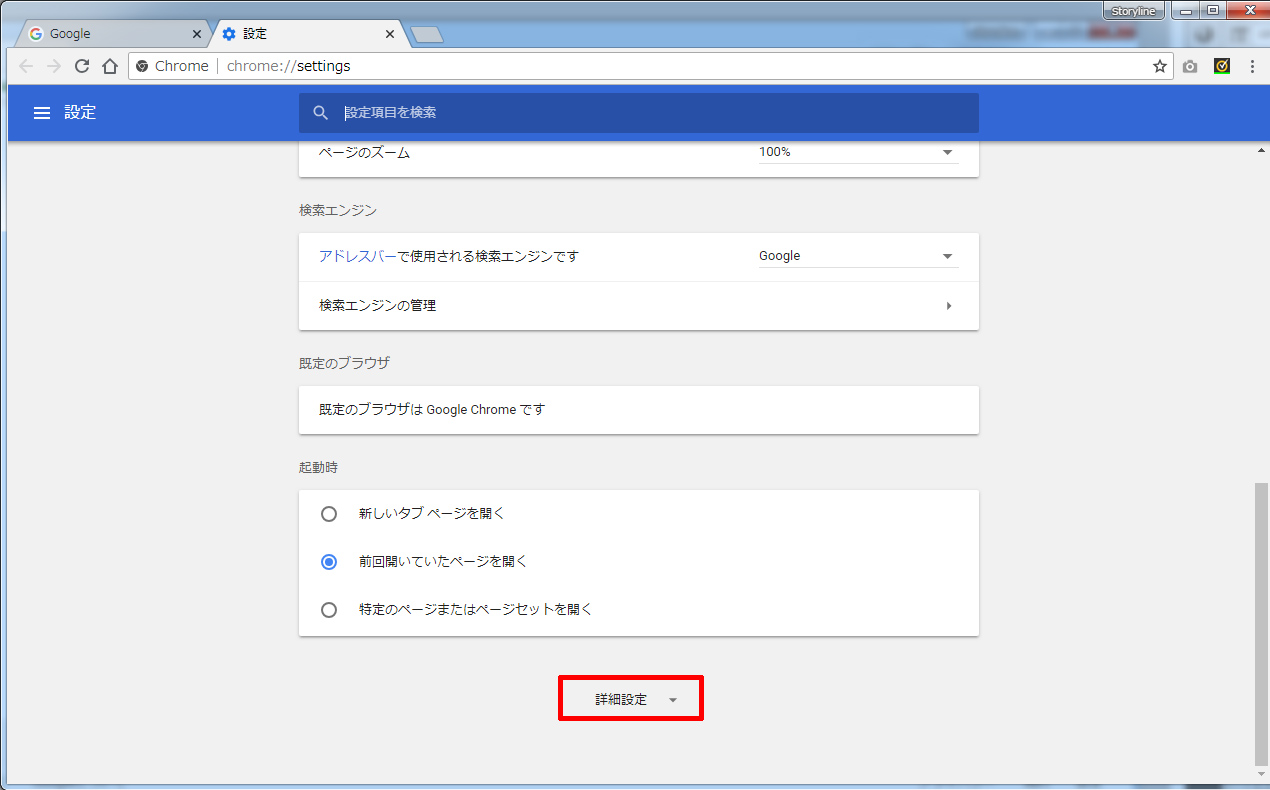The height and width of the screenshot is (790, 1270).
Task: Click the home page icon
Action: [x=110, y=66]
